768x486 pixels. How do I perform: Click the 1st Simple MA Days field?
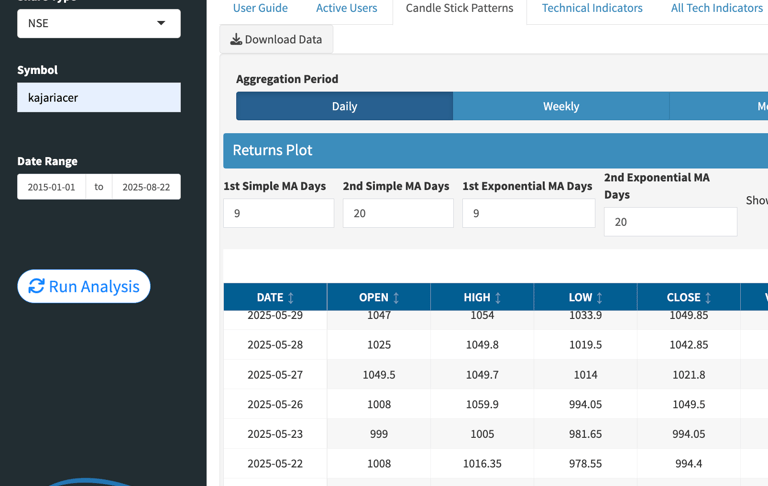pos(279,213)
